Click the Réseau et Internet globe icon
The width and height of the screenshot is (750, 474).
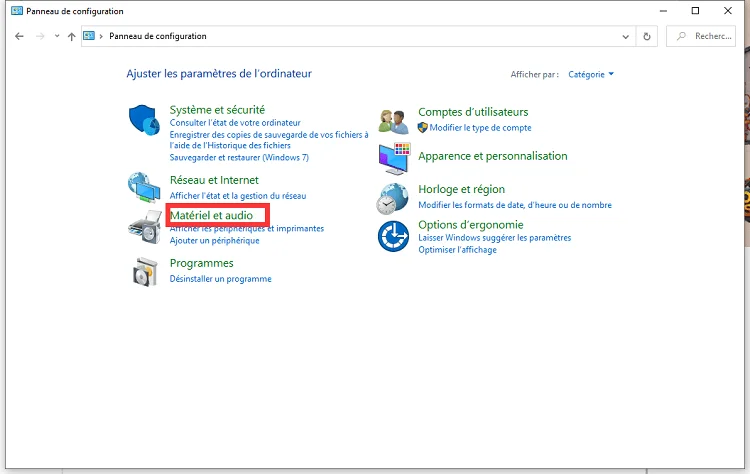144,187
